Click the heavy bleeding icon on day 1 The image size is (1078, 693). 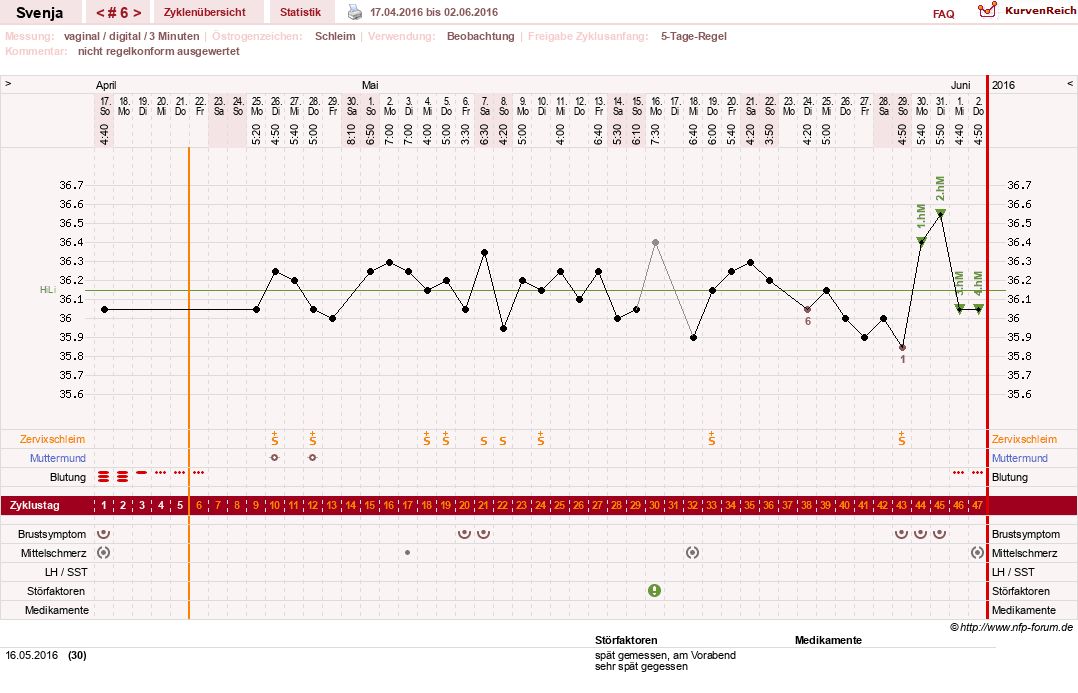(104, 476)
